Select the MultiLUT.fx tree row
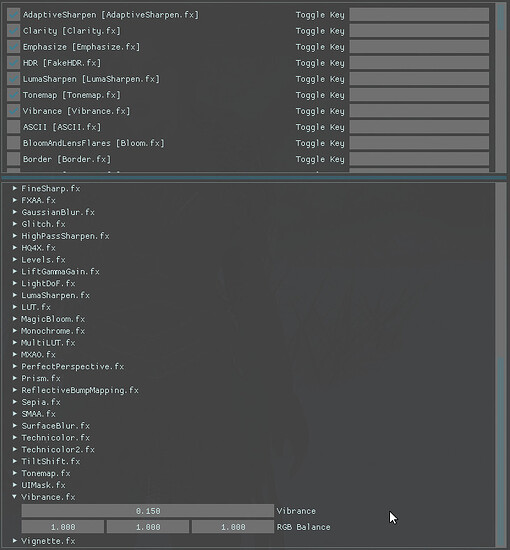 pyautogui.click(x=48, y=343)
